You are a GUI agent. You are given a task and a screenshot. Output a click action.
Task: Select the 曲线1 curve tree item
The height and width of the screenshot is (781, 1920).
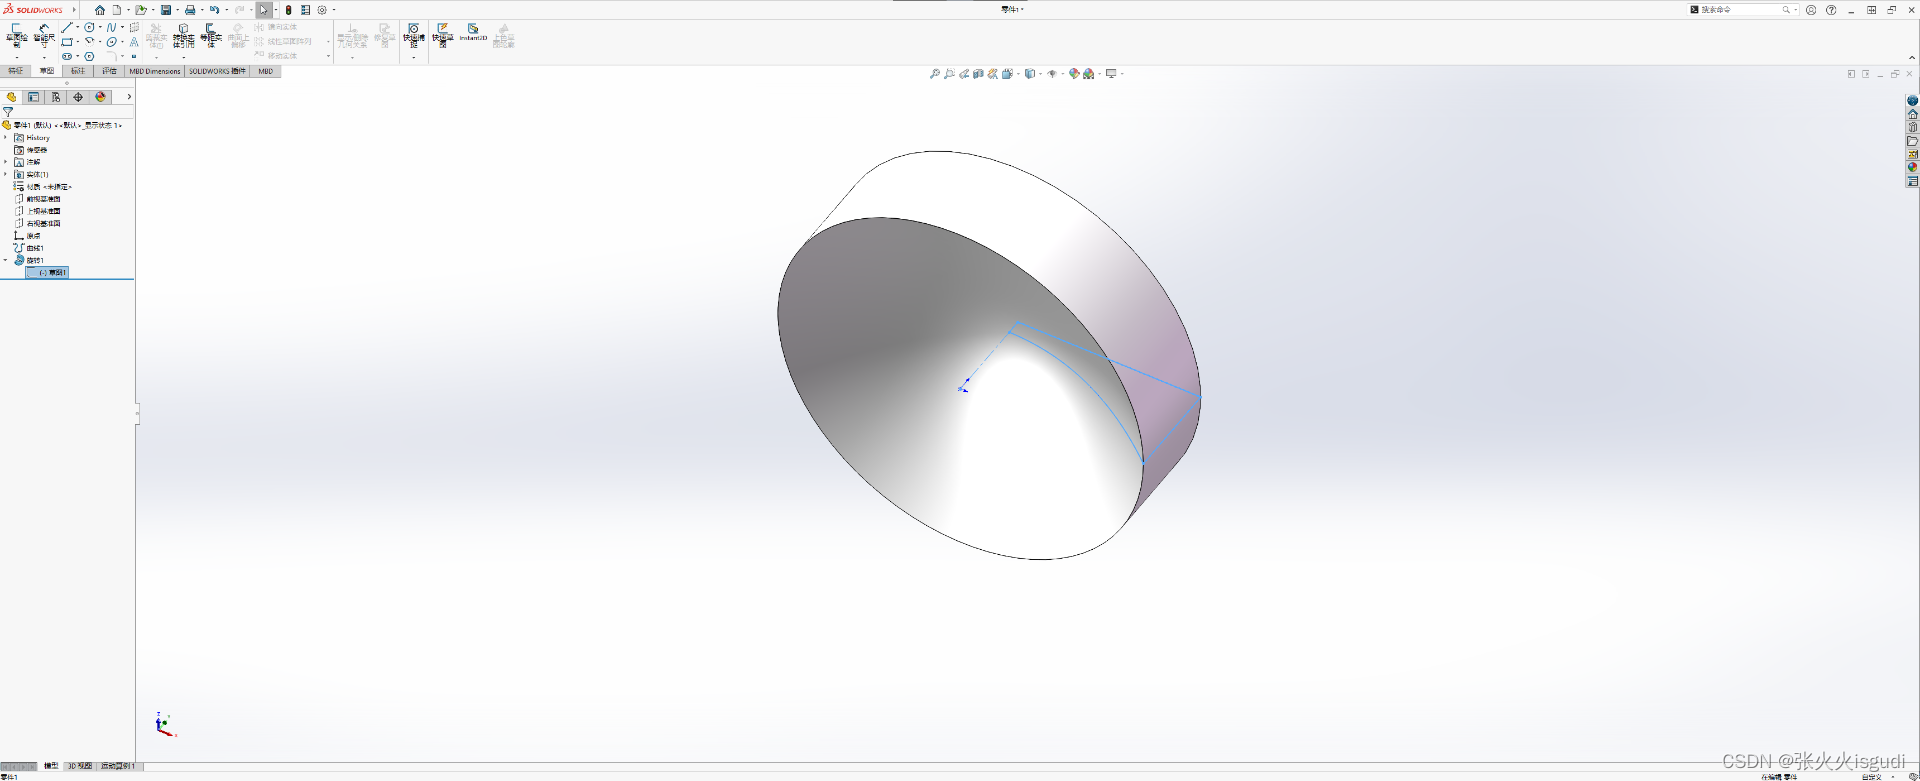coord(29,248)
